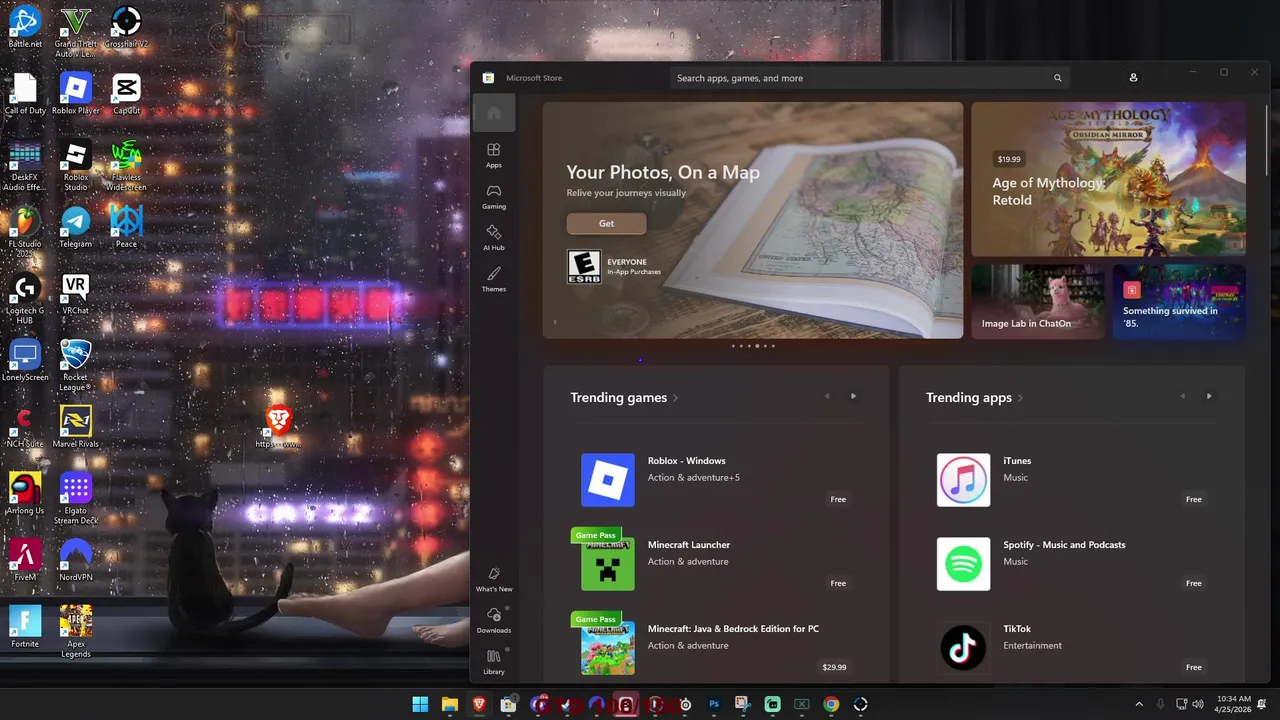
Task: Select the NordVPN desktop icon
Action: coord(76,561)
